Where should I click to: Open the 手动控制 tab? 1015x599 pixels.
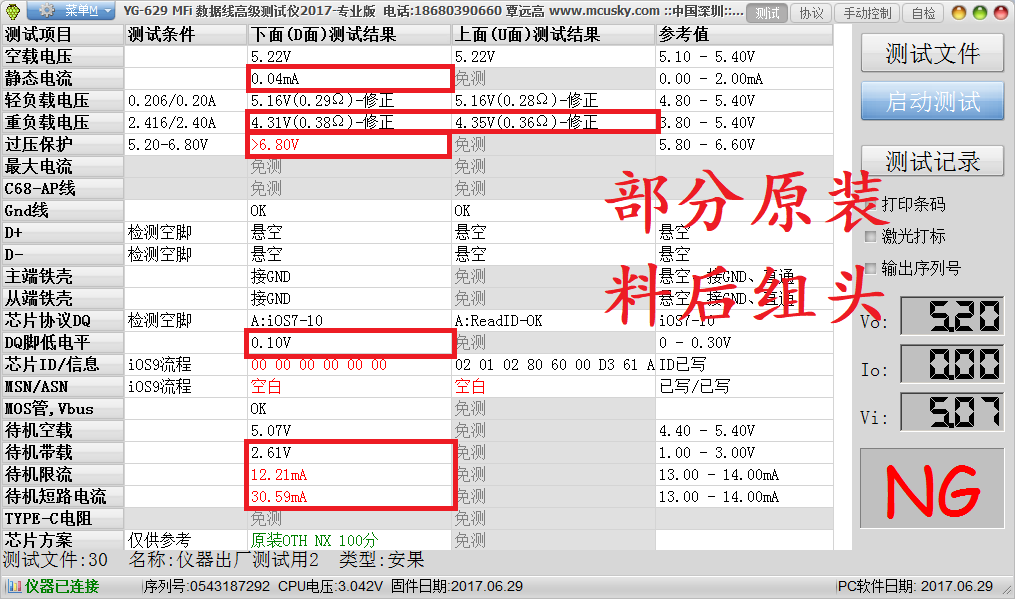[866, 13]
